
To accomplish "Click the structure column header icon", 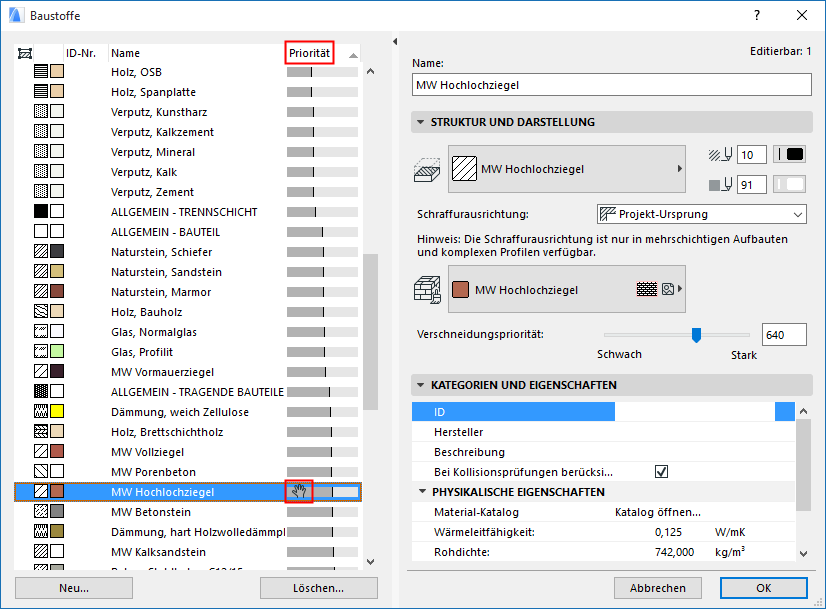I will click(x=25, y=53).
